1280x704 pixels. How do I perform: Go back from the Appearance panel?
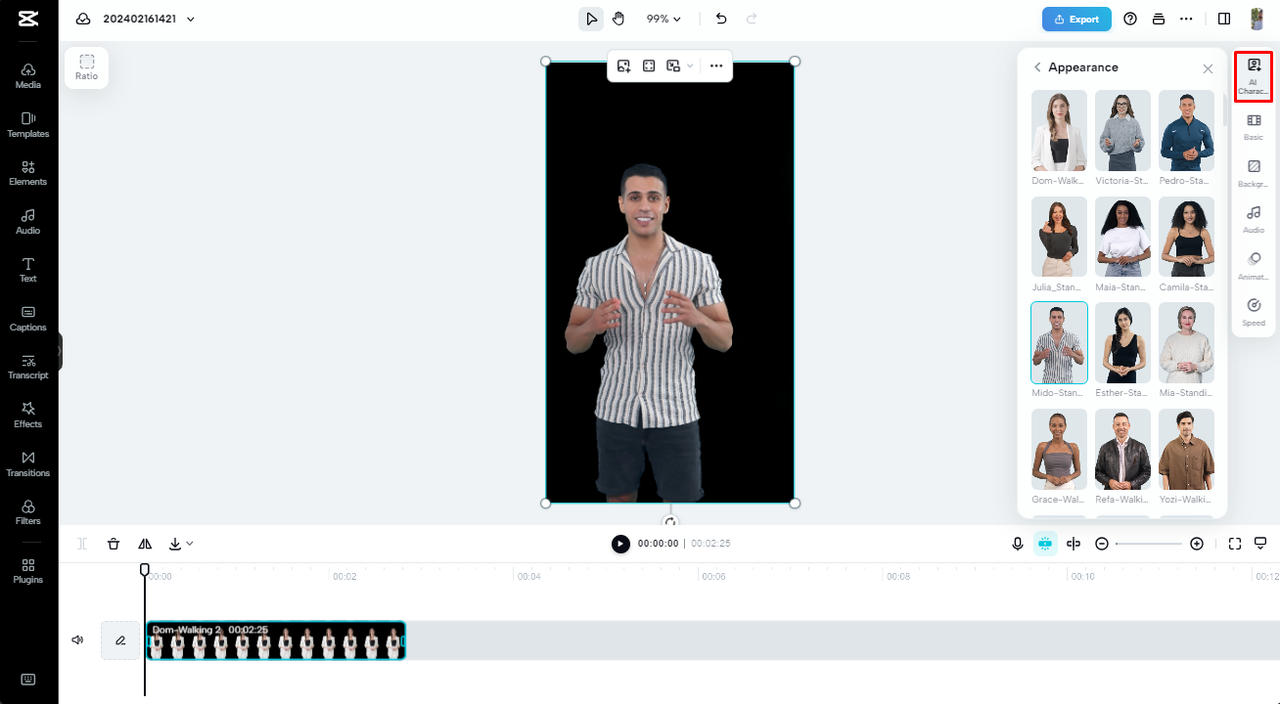pos(1037,68)
